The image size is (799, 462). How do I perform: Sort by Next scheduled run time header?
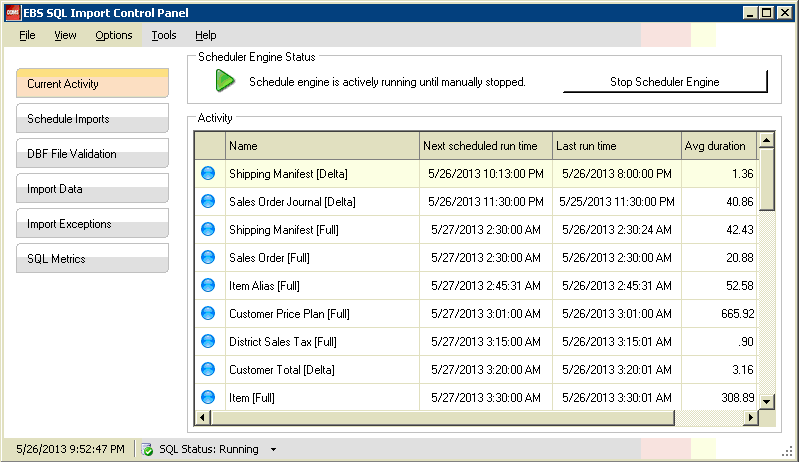click(486, 146)
